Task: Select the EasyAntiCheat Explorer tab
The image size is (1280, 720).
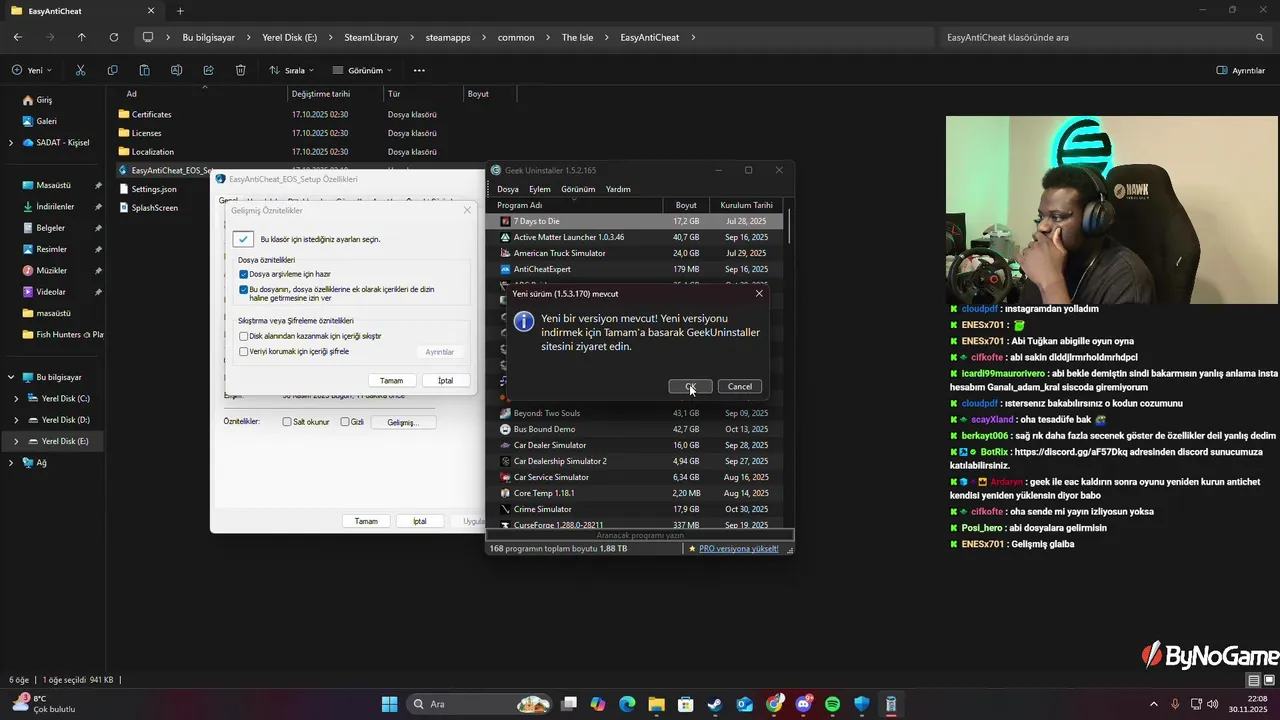Action: (82, 11)
